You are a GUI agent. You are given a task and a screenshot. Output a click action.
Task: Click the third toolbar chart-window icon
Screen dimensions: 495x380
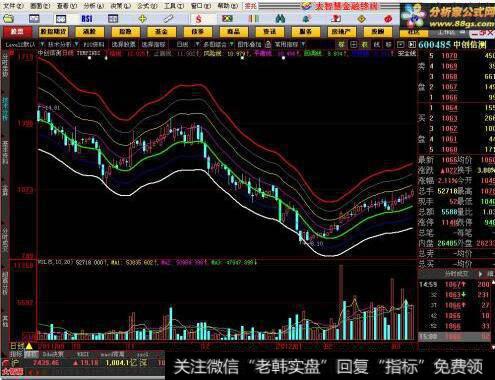click(x=61, y=19)
